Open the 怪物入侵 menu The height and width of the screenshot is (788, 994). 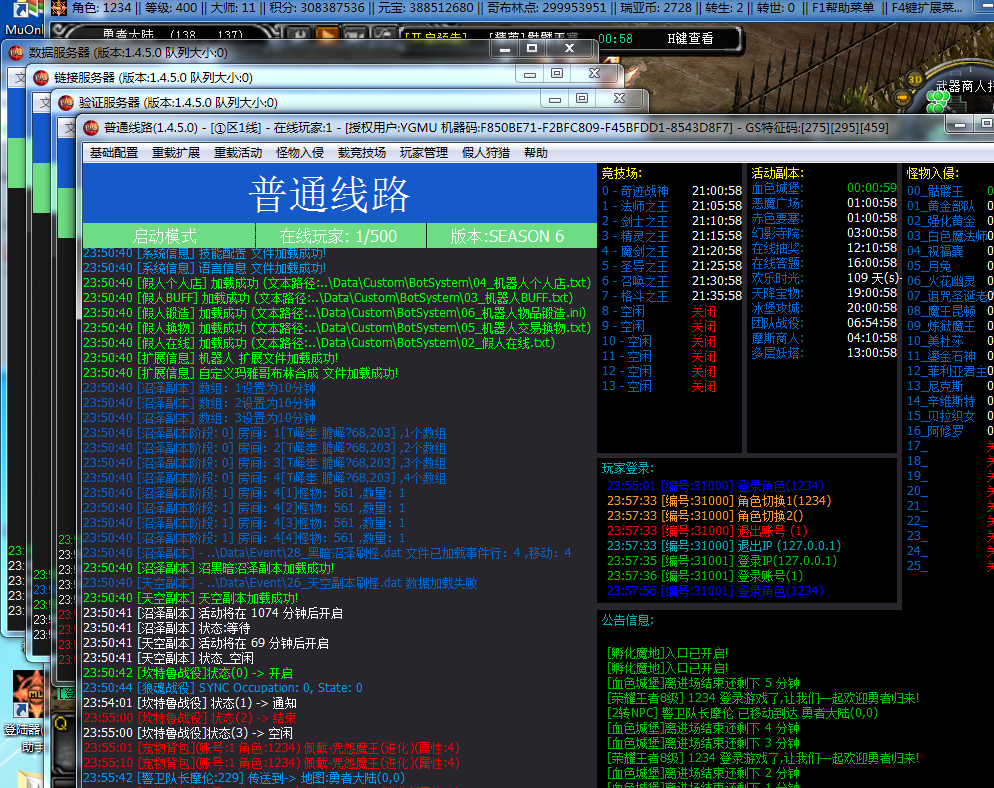coord(300,153)
